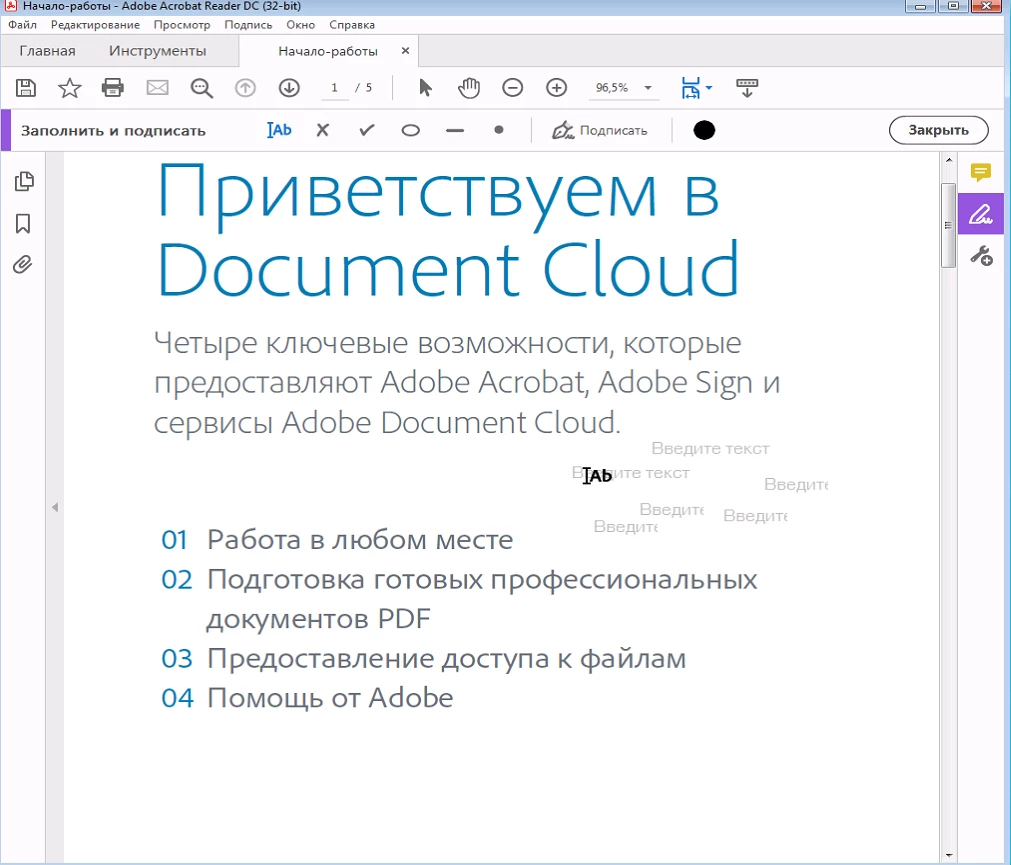Go to next page down arrow
The image size is (1011, 865).
tap(289, 88)
